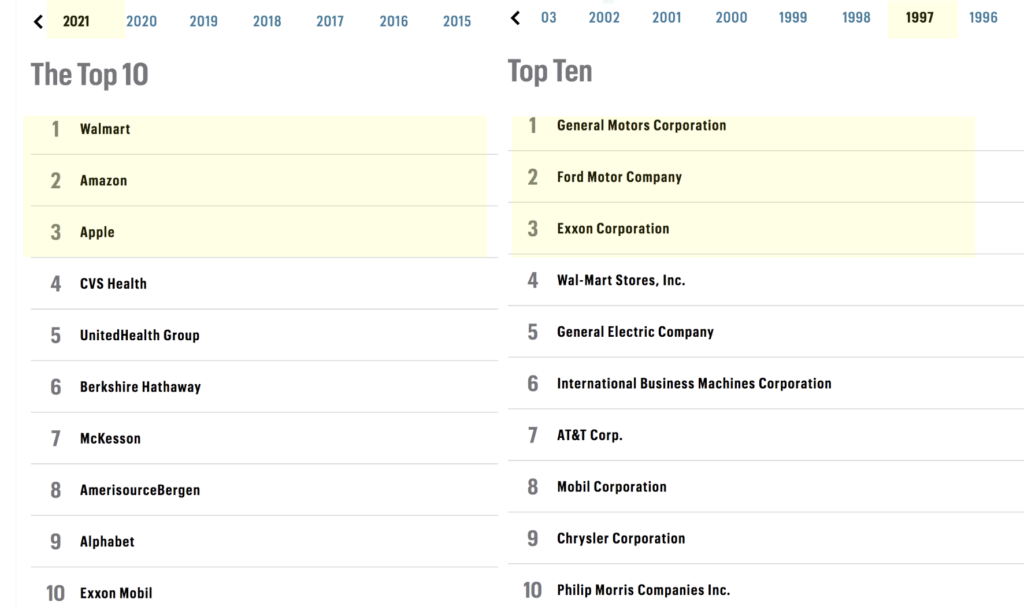Click the left chevron beside 03
The width and height of the screenshot is (1024, 610).
(x=516, y=18)
